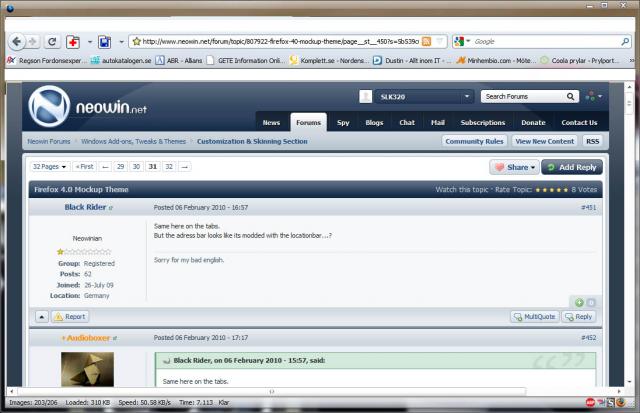Click the up arrow button beside Report
The image size is (640, 413).
pyautogui.click(x=42, y=317)
